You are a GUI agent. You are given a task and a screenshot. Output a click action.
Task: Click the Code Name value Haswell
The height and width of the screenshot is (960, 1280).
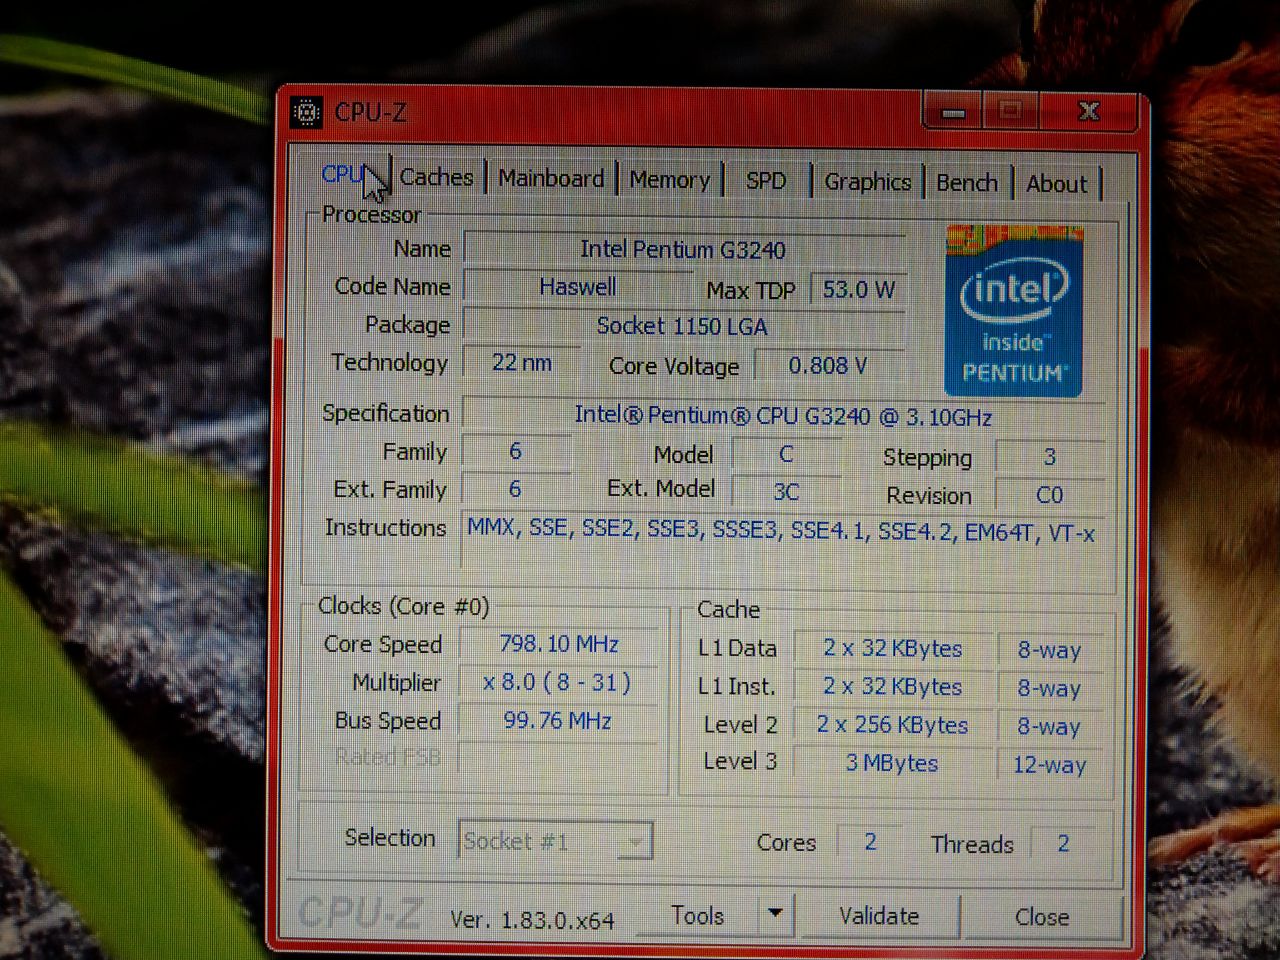point(578,287)
